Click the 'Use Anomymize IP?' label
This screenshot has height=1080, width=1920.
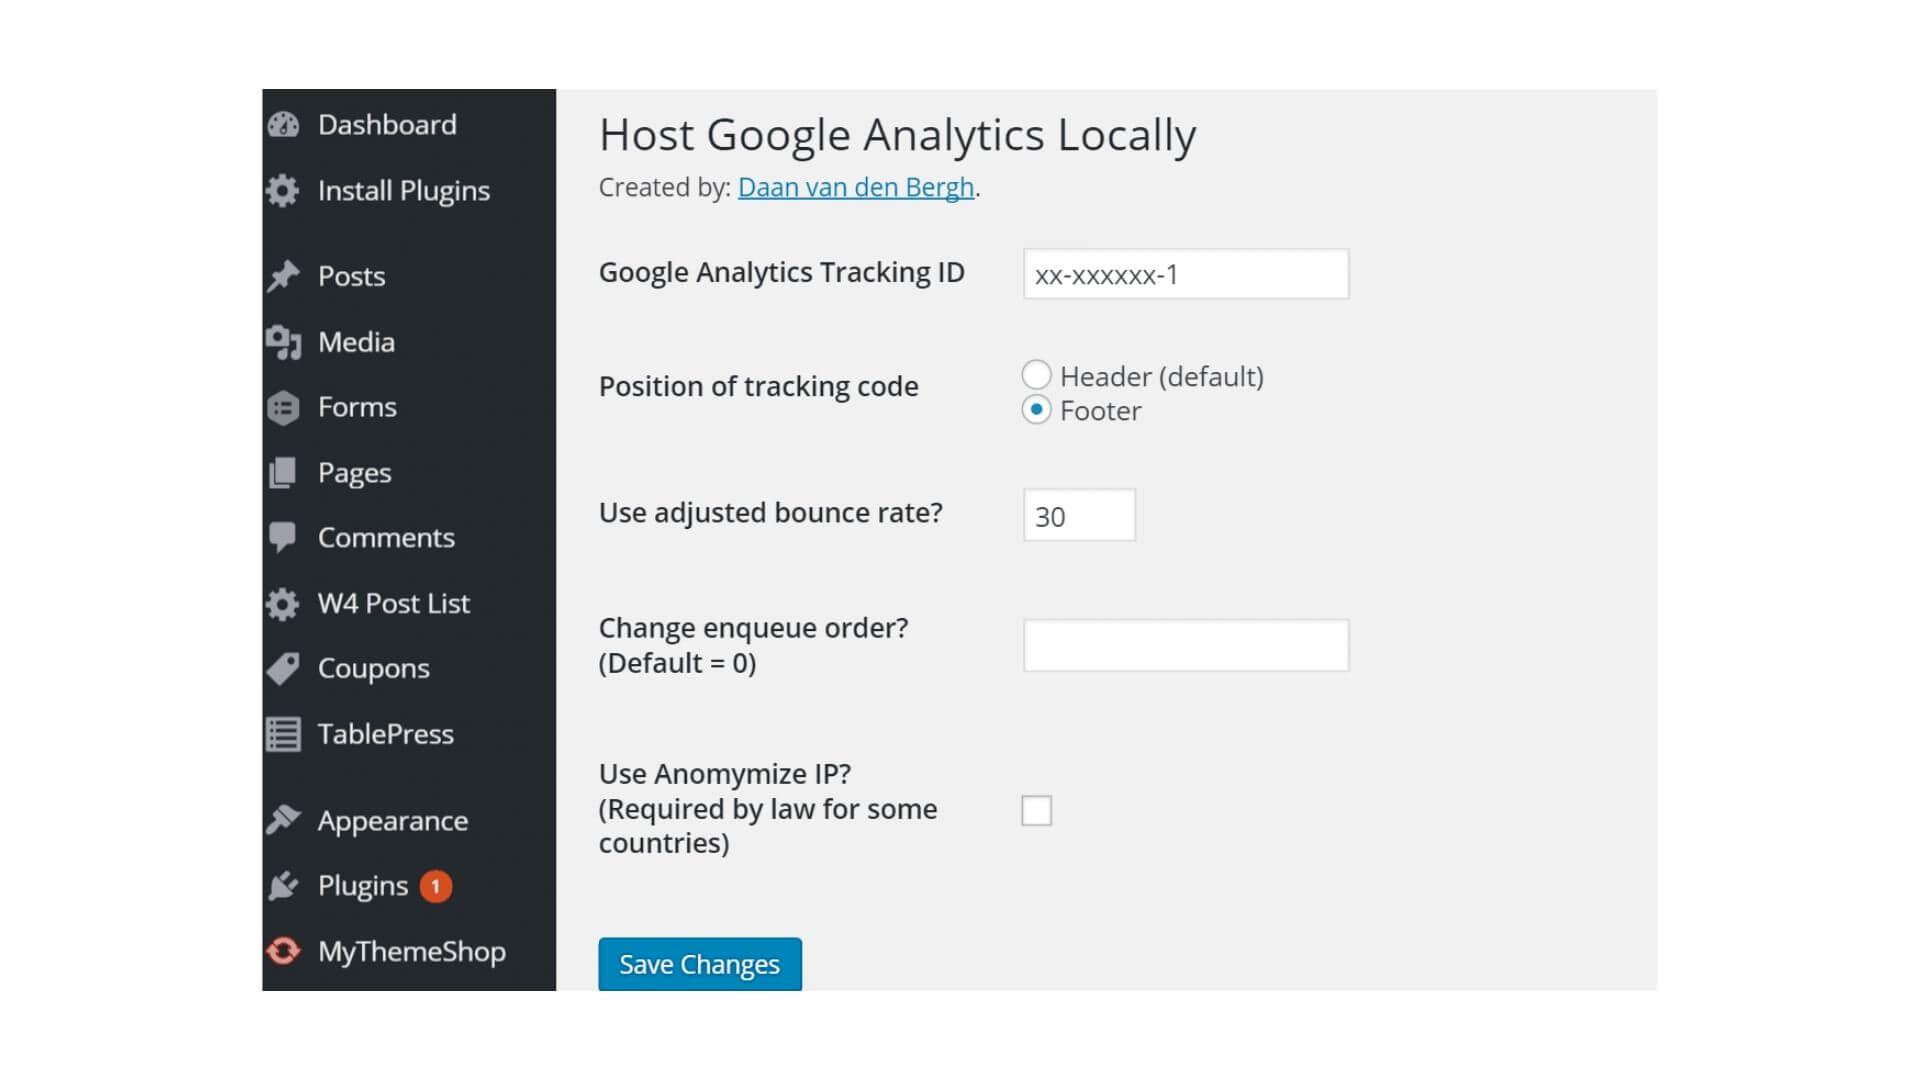pyautogui.click(x=725, y=774)
